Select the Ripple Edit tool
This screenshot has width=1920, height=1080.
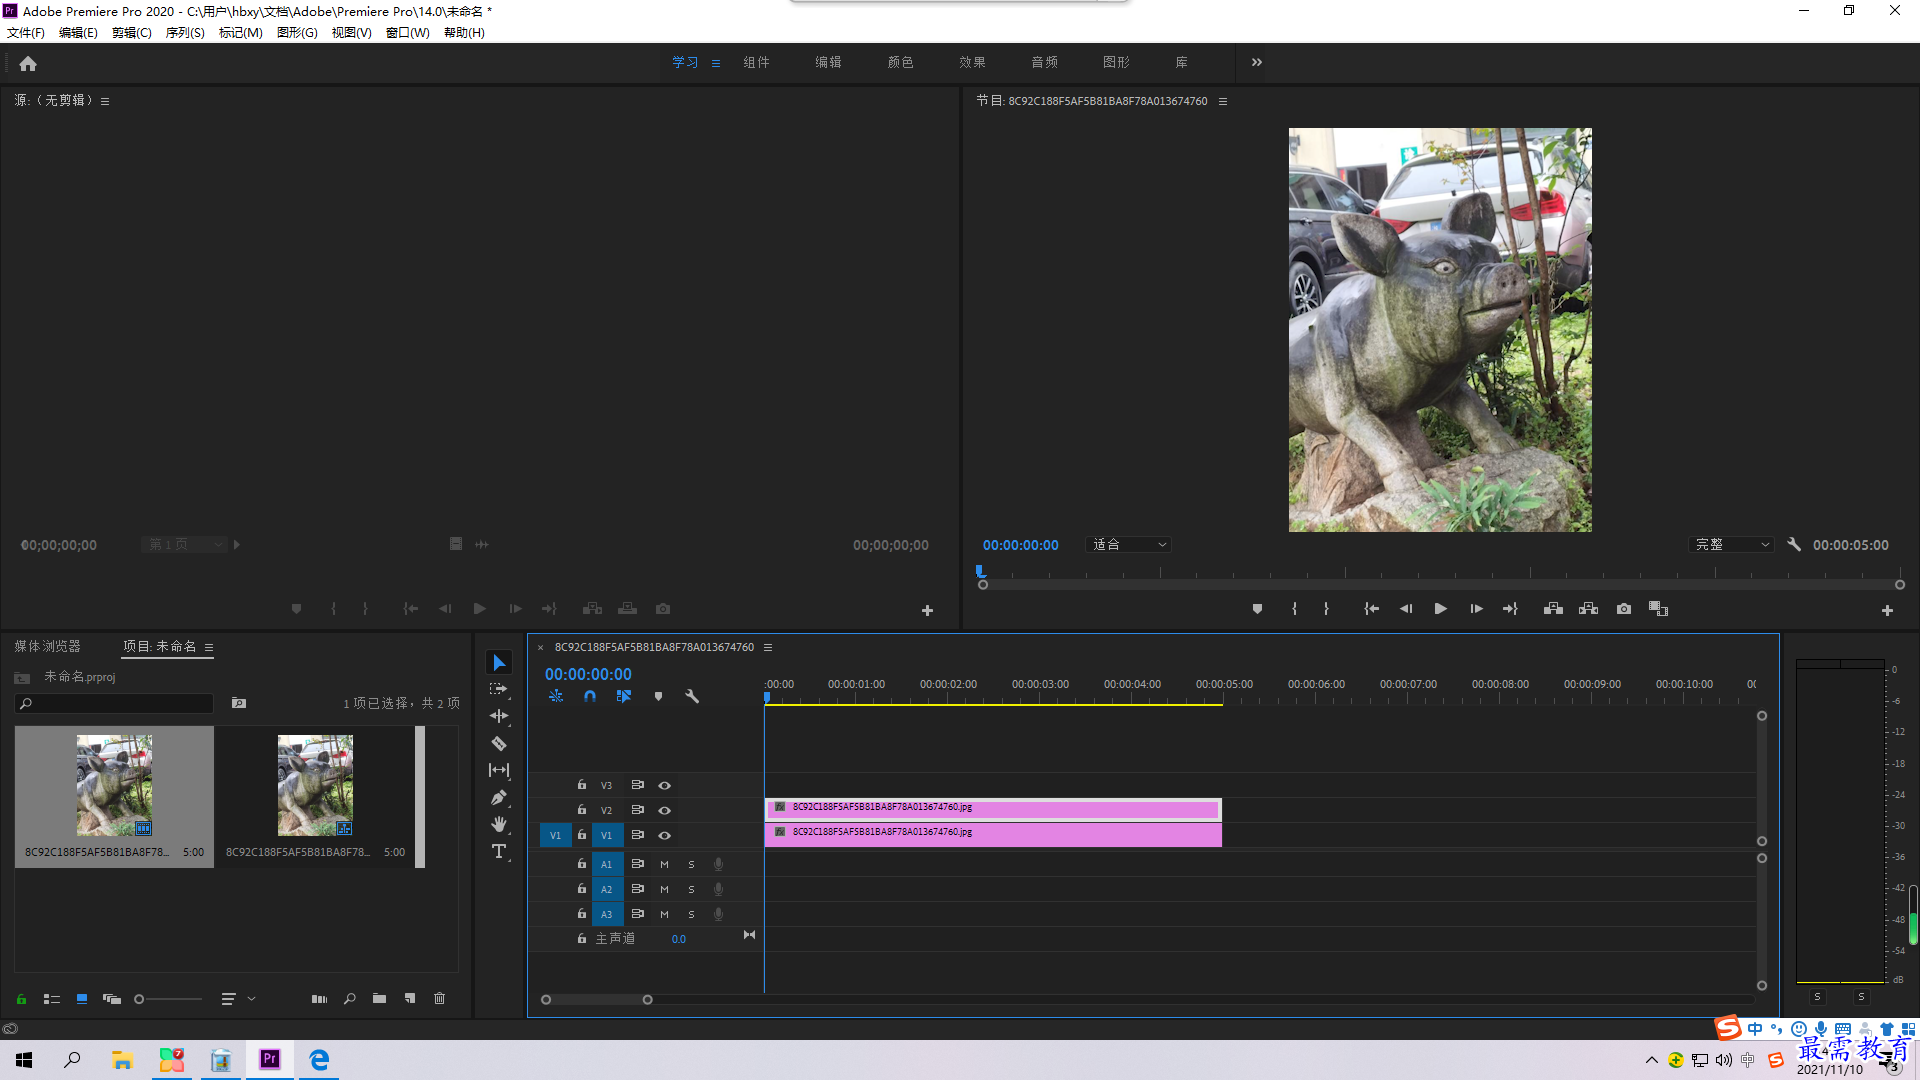(499, 716)
